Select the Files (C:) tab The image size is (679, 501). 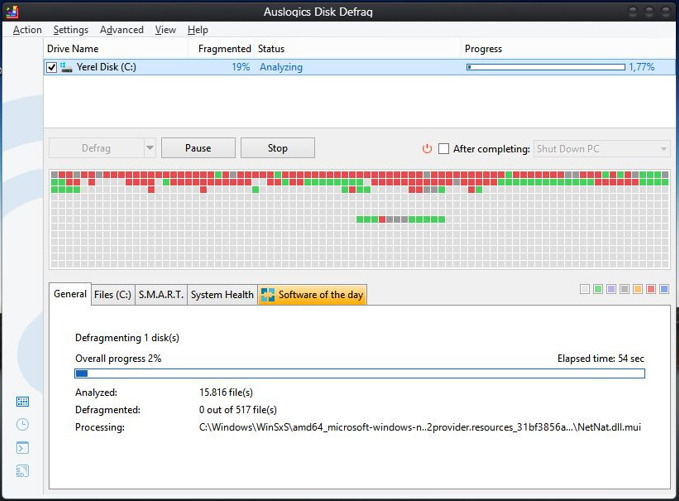pyautogui.click(x=112, y=295)
